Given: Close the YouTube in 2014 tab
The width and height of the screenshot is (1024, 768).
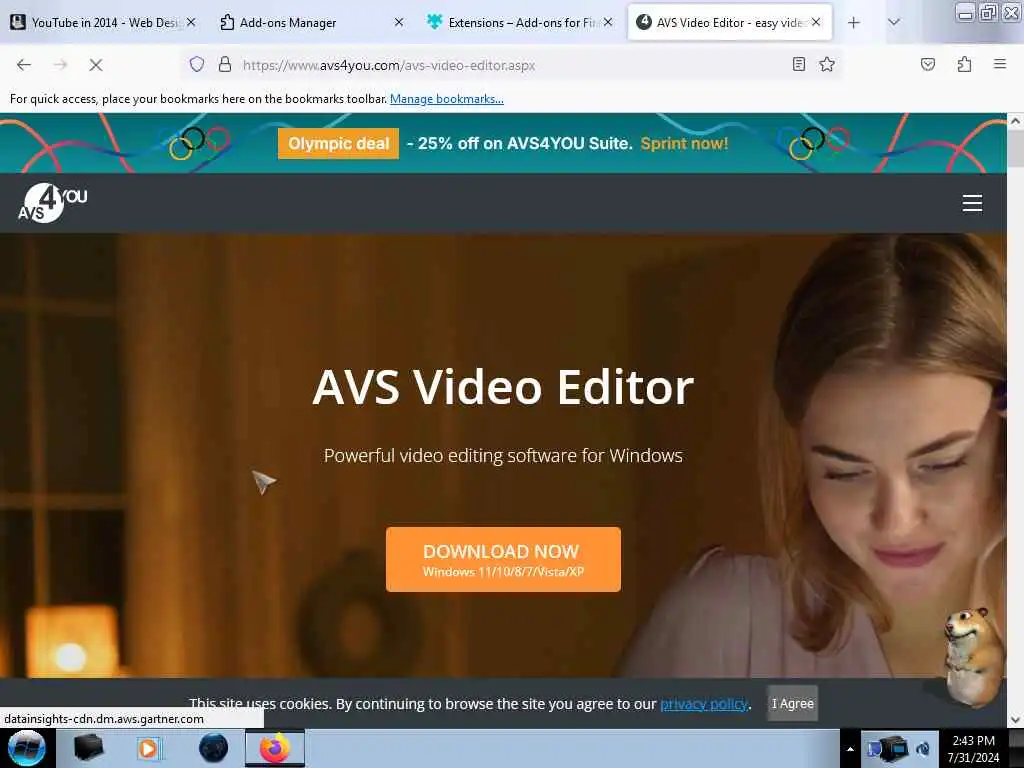Looking at the screenshot, I should pos(191,22).
